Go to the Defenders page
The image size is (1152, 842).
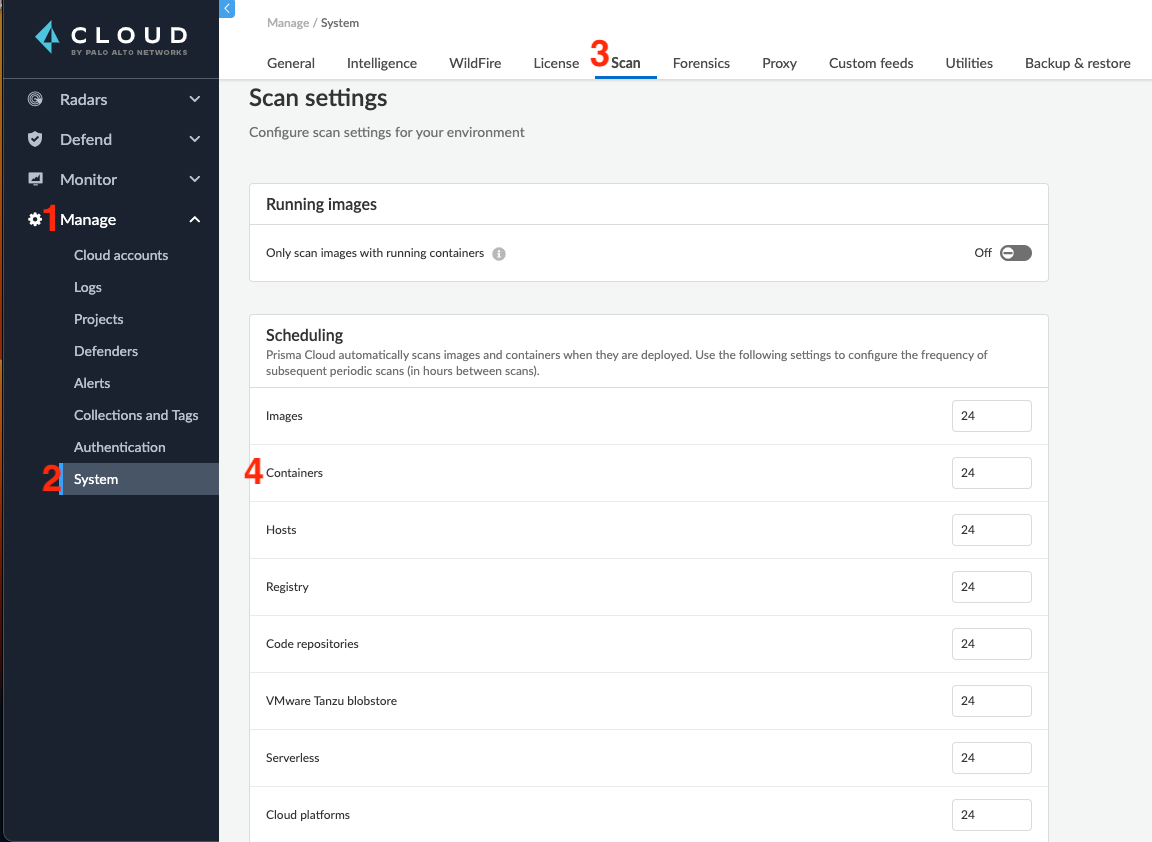pos(106,351)
